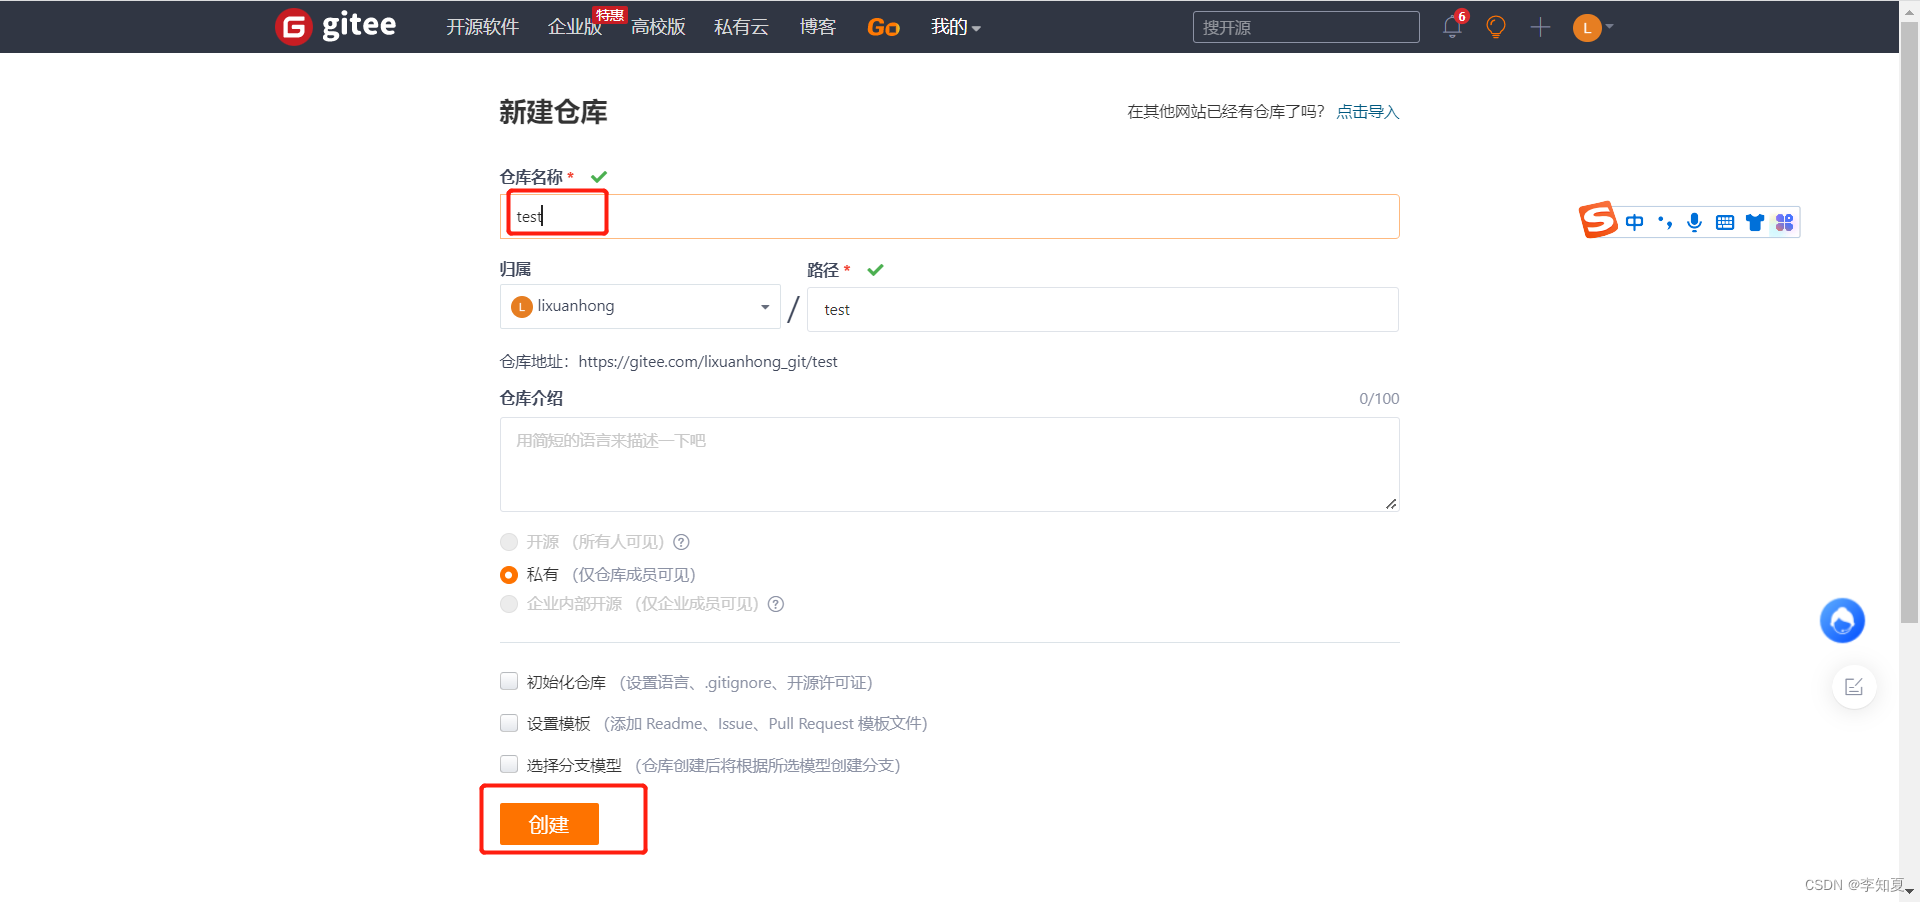Open the user avatar menu
Image resolution: width=1920 pixels, height=902 pixels.
tap(1592, 28)
